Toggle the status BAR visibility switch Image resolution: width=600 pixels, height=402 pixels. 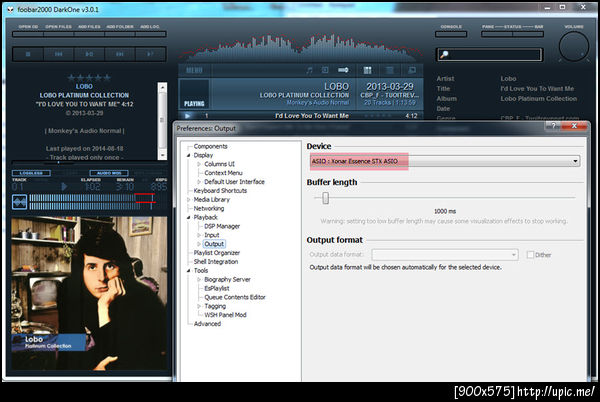pyautogui.click(x=528, y=34)
